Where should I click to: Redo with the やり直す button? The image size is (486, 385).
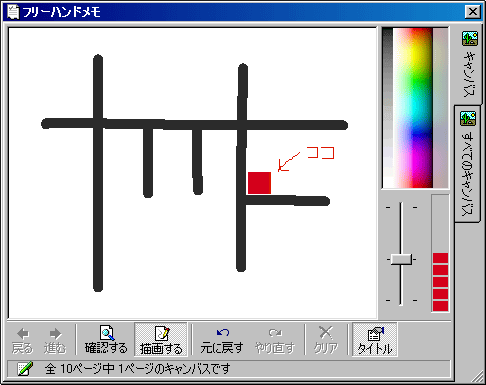(x=275, y=340)
